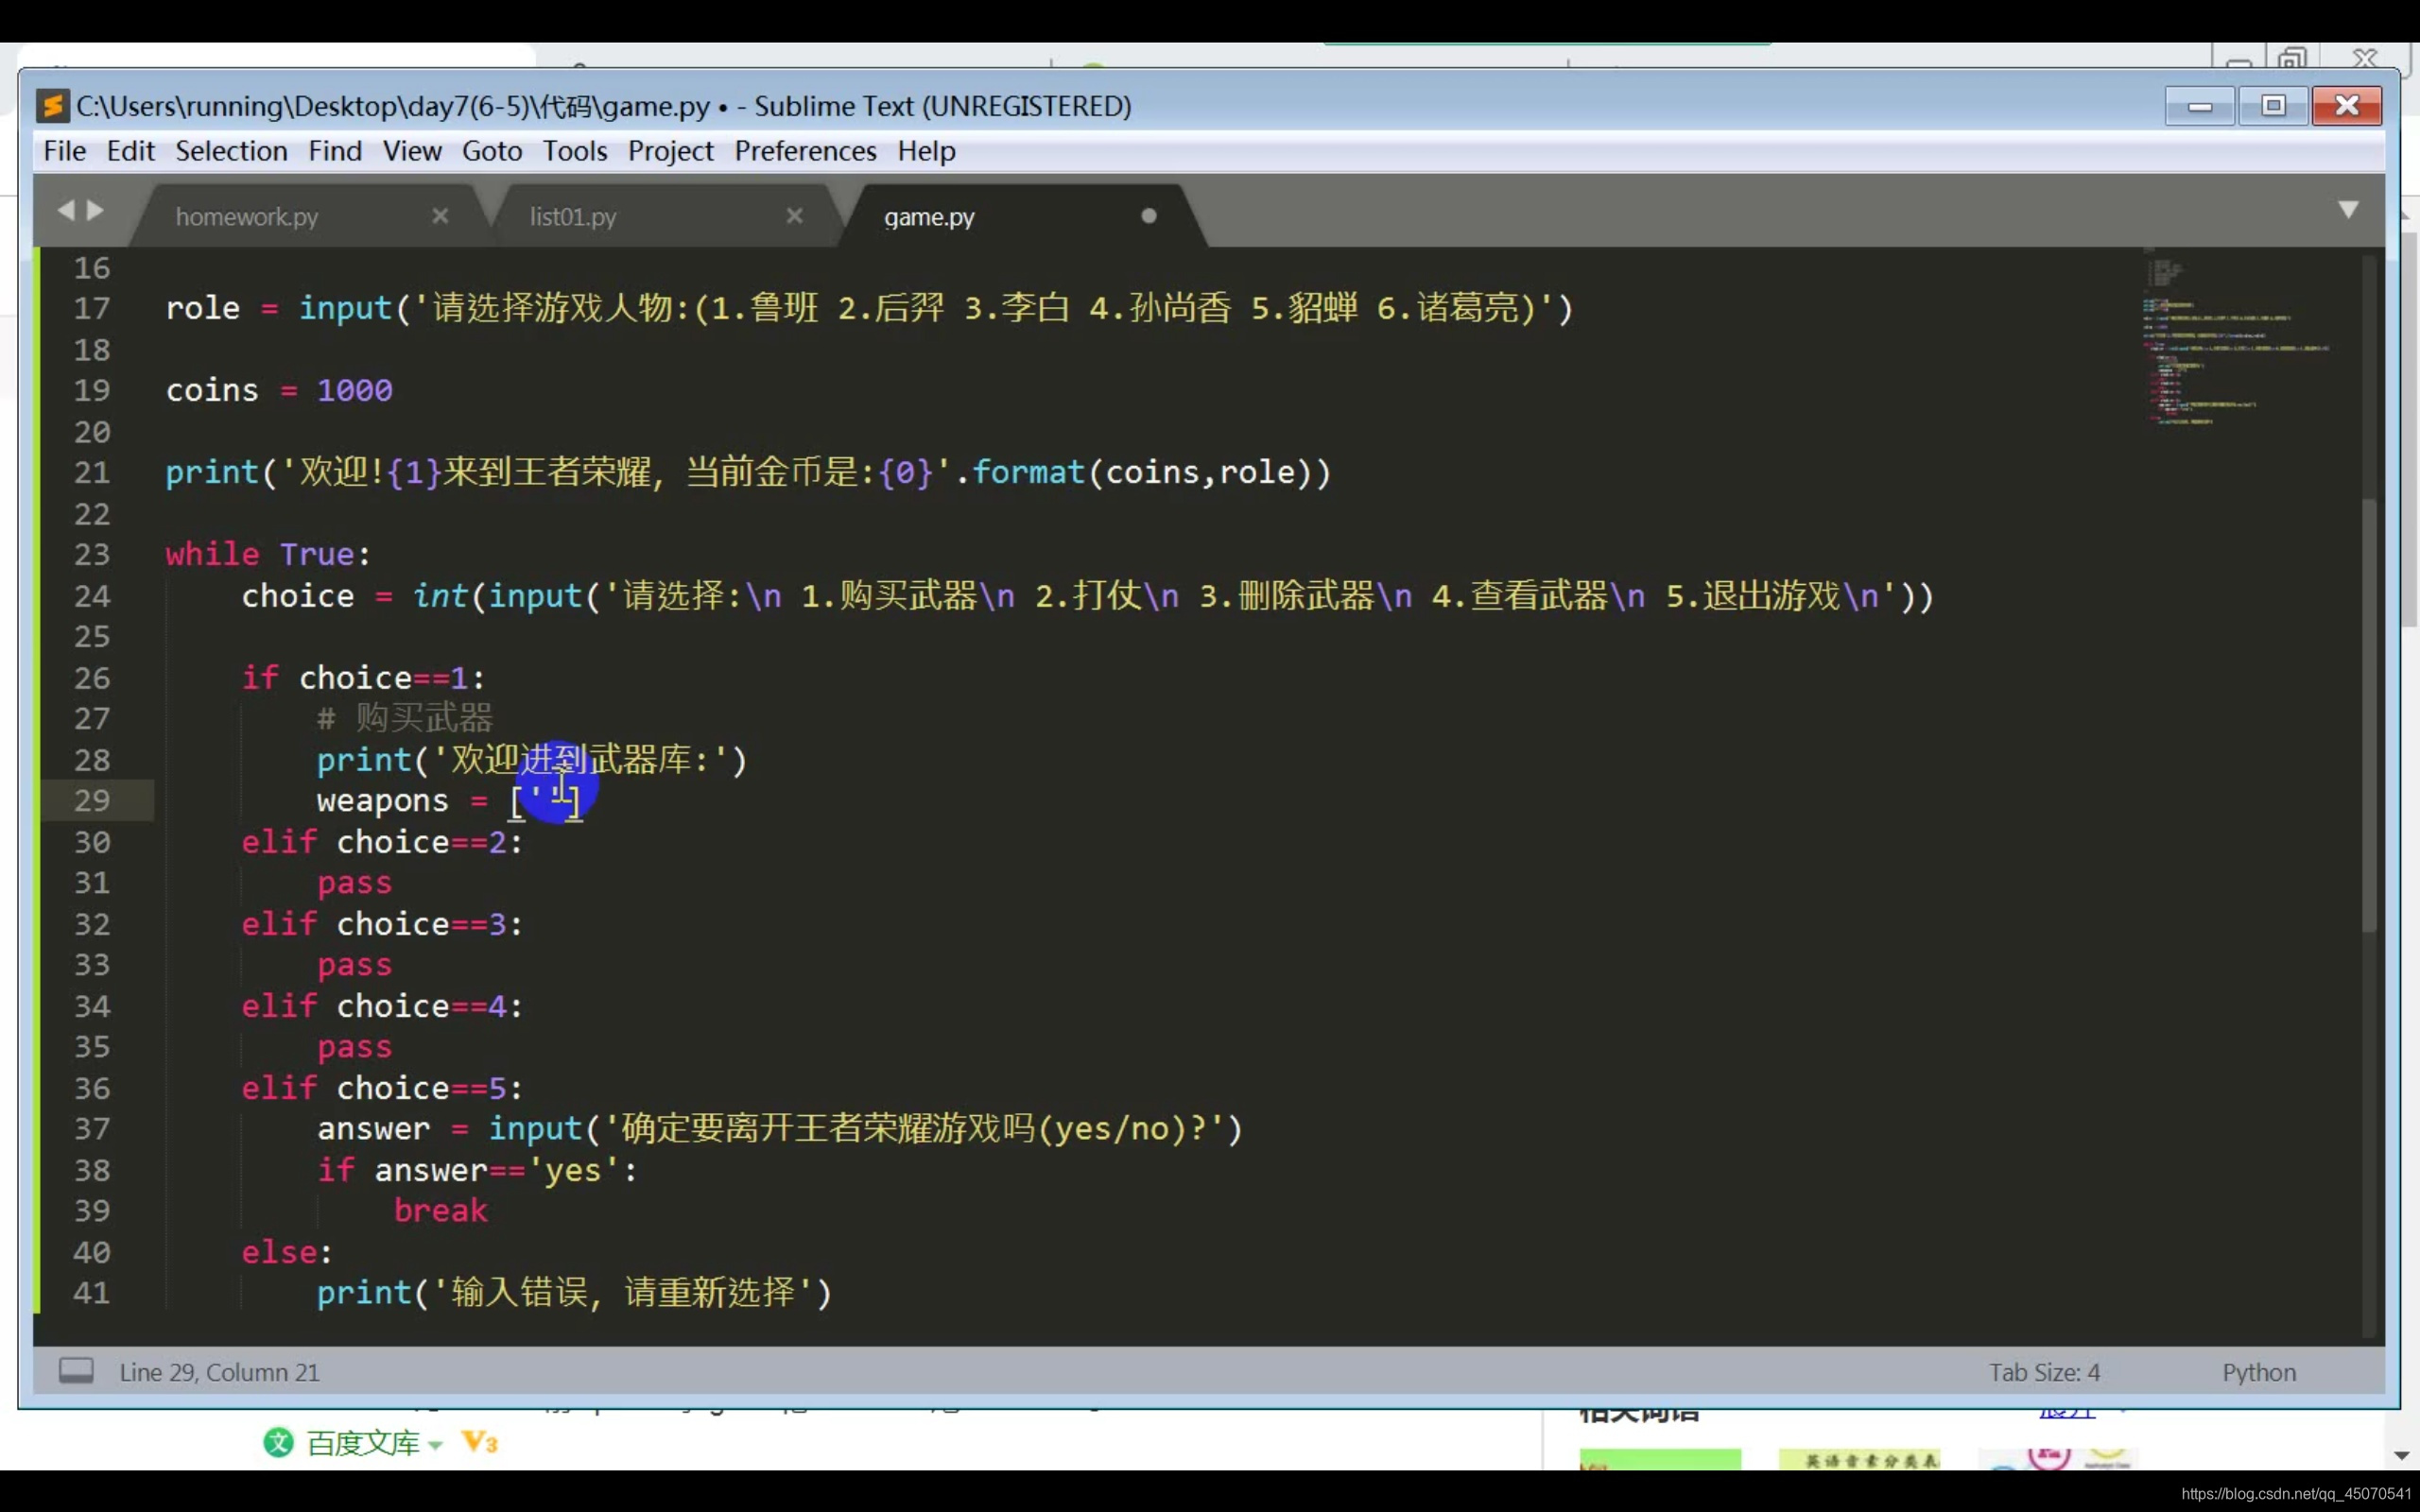Close the homework.py tab
This screenshot has height=1512, width=2420.
click(x=440, y=216)
